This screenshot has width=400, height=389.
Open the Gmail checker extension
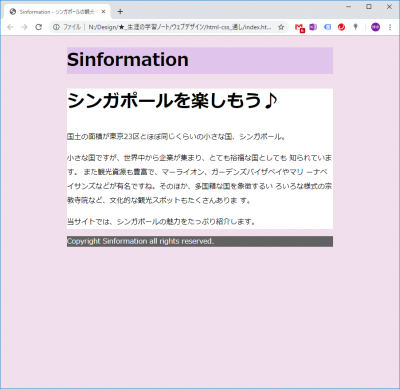pyautogui.click(x=300, y=28)
